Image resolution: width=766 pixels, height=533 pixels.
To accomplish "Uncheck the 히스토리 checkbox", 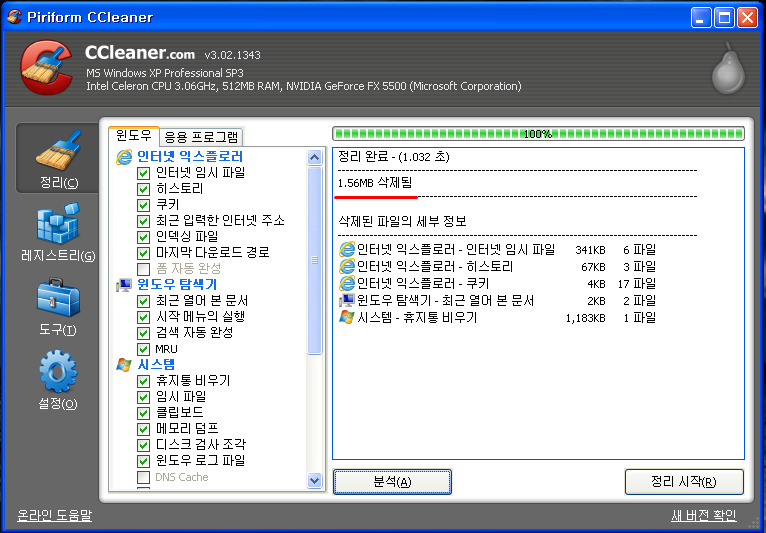I will (x=143, y=189).
